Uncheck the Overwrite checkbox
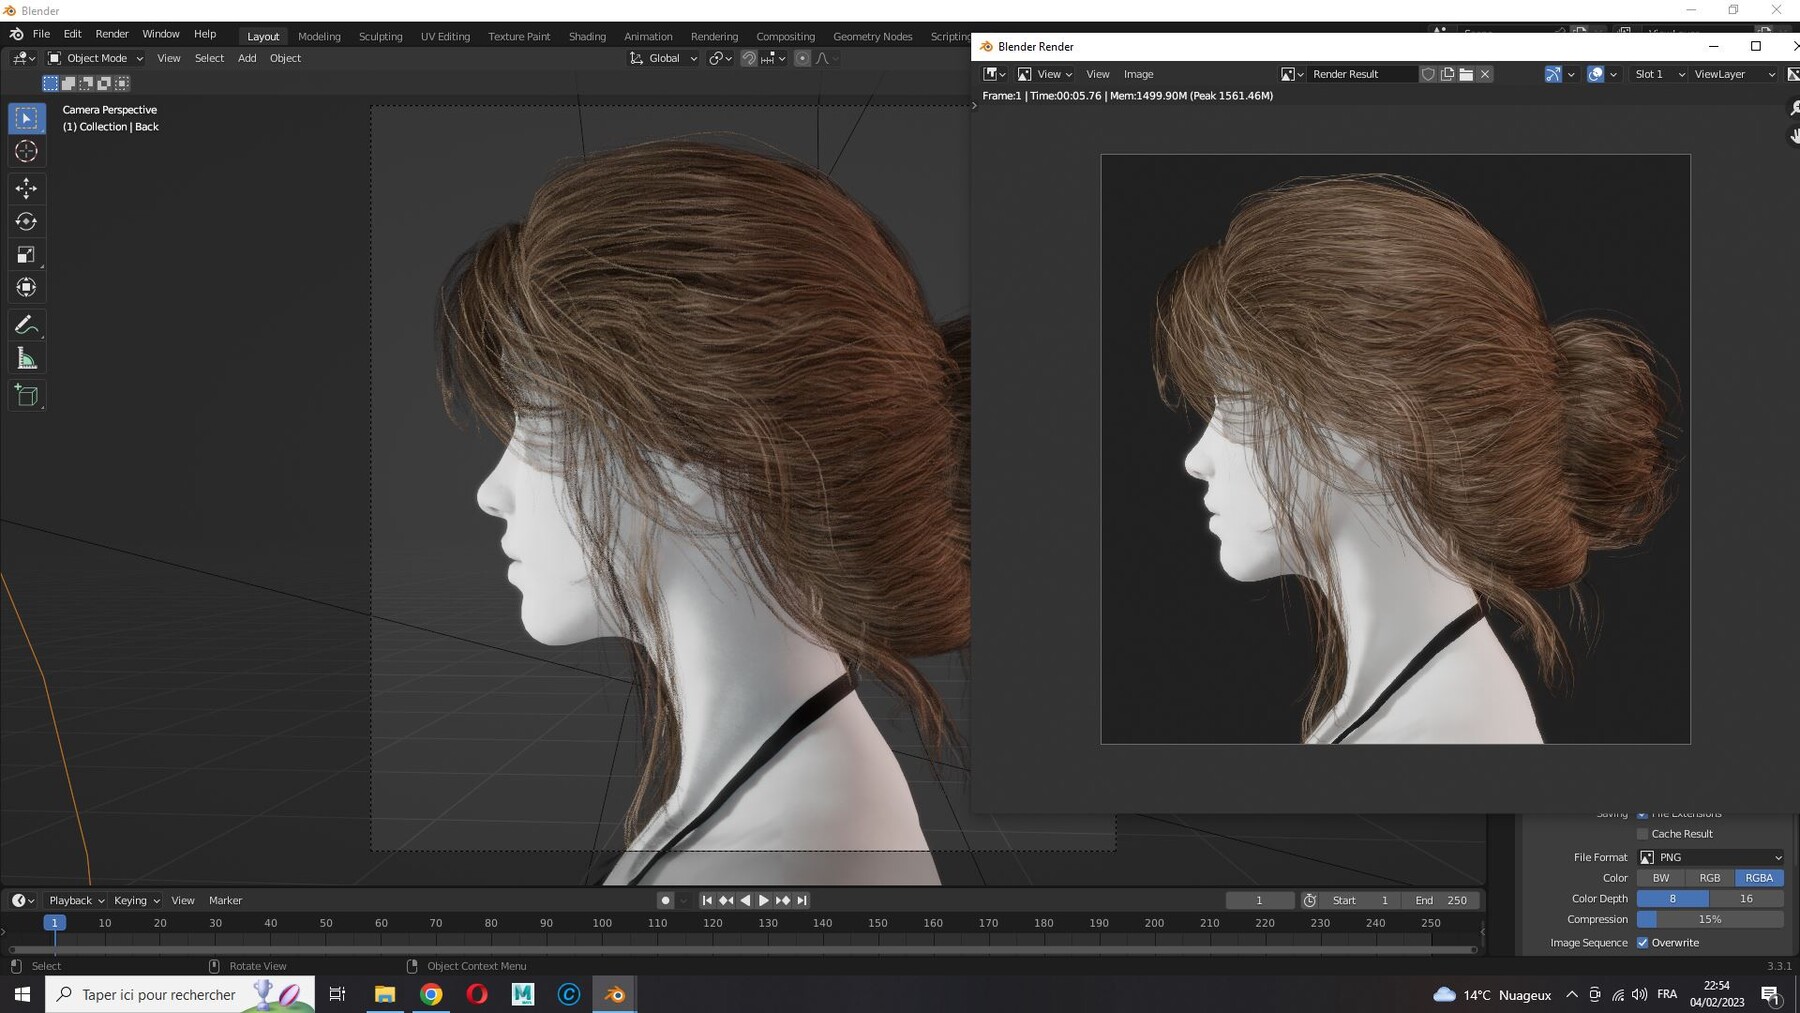The width and height of the screenshot is (1800, 1013). pyautogui.click(x=1642, y=943)
